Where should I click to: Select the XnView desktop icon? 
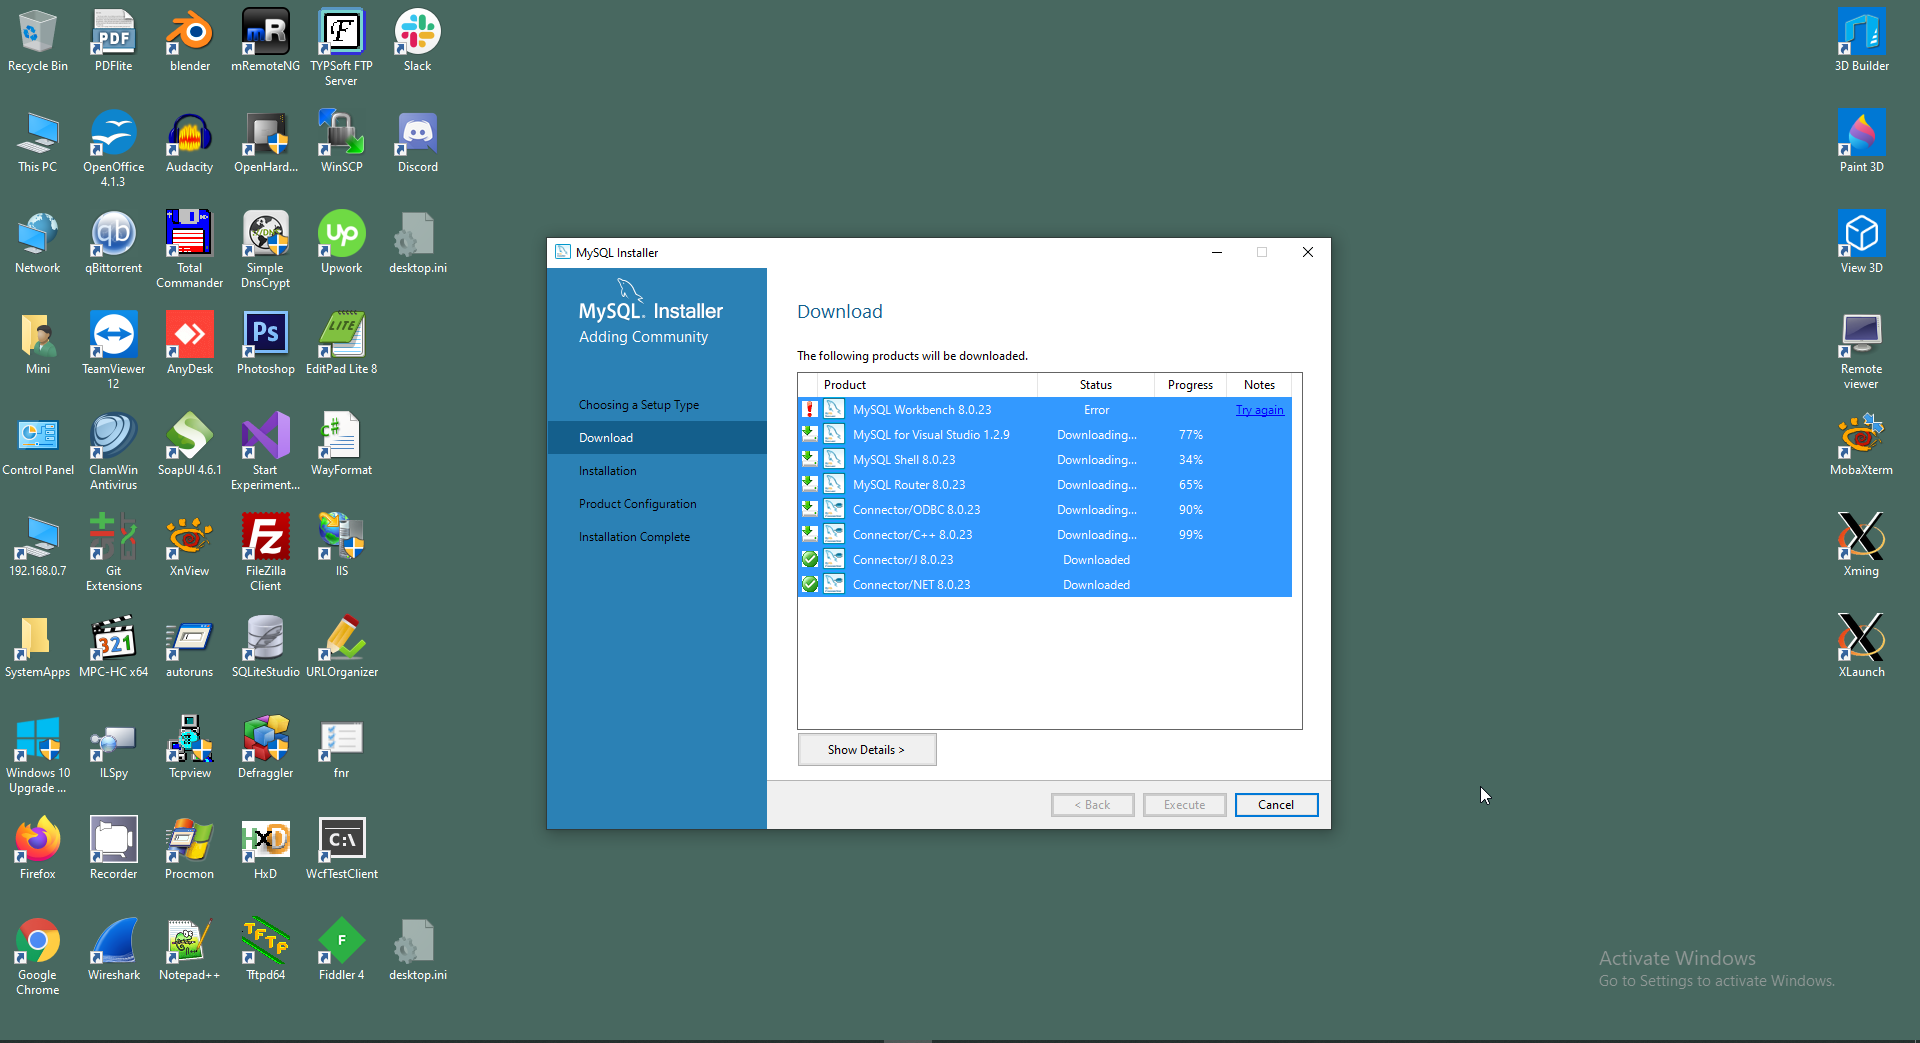click(190, 546)
